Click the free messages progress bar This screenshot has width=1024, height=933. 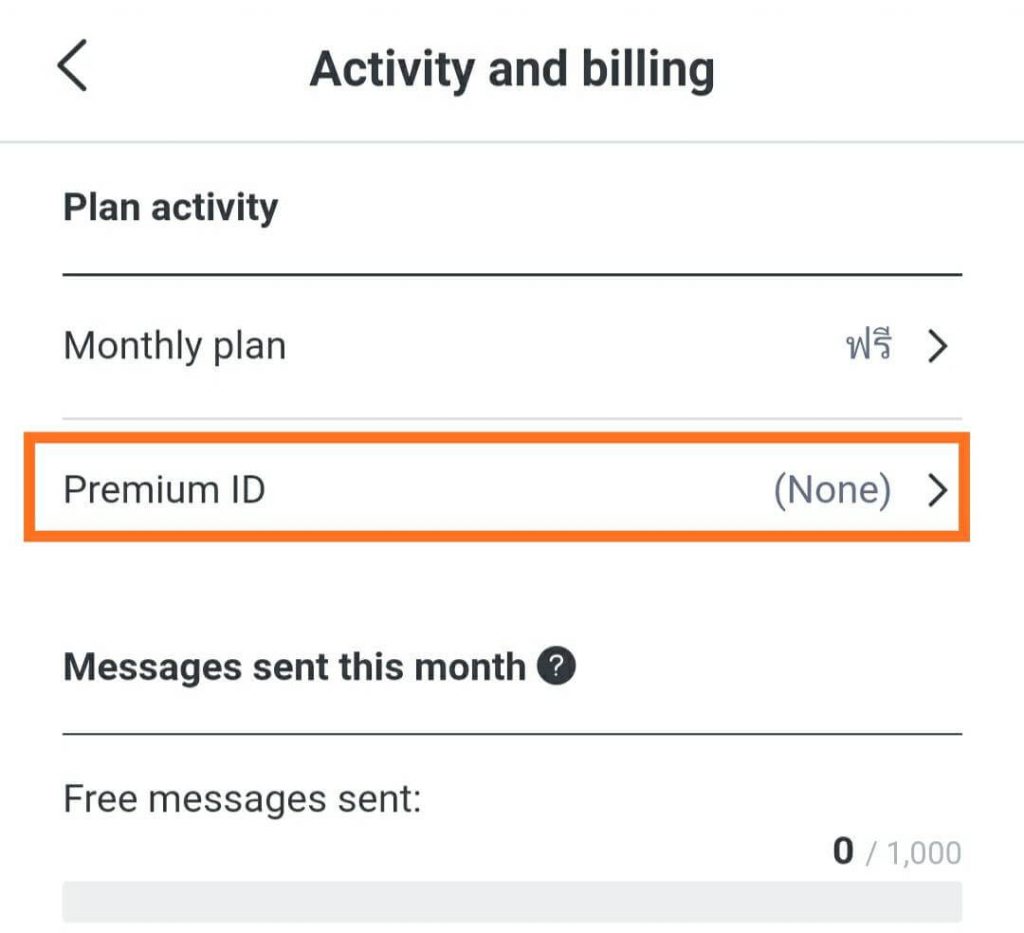click(512, 902)
